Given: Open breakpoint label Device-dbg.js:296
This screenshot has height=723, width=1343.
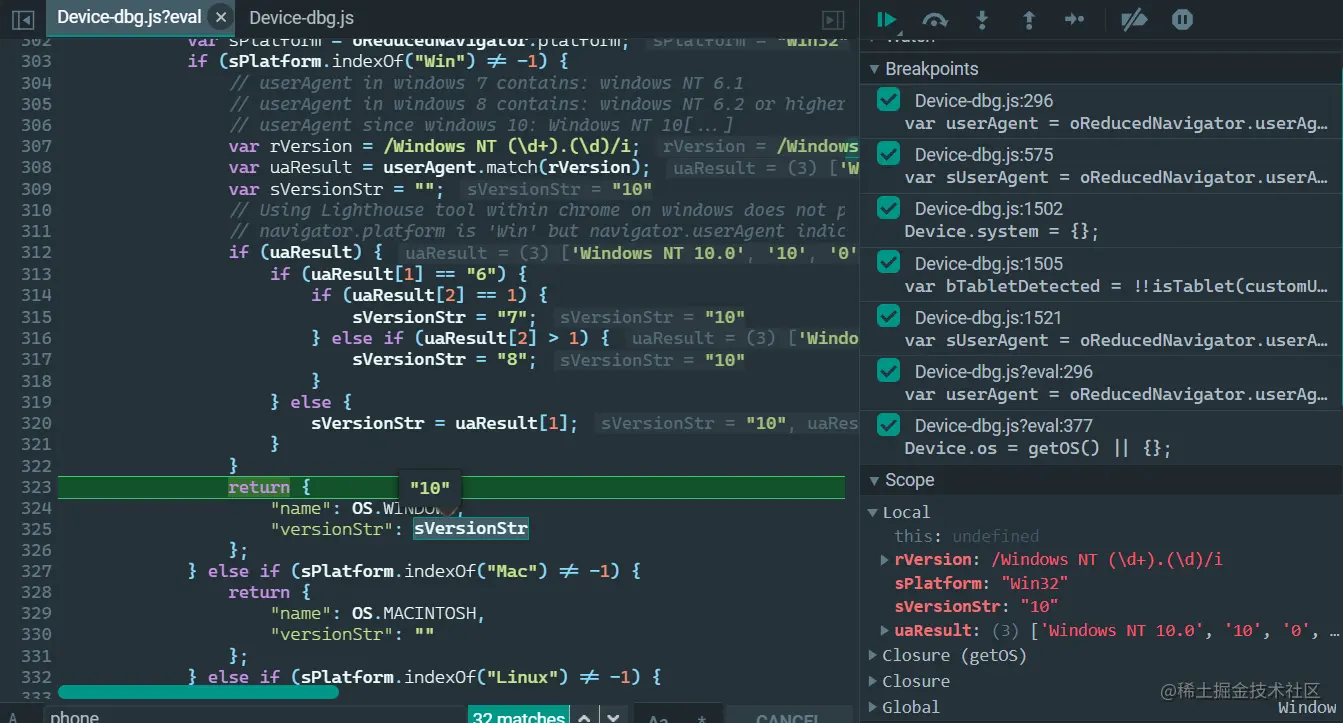Looking at the screenshot, I should (984, 100).
